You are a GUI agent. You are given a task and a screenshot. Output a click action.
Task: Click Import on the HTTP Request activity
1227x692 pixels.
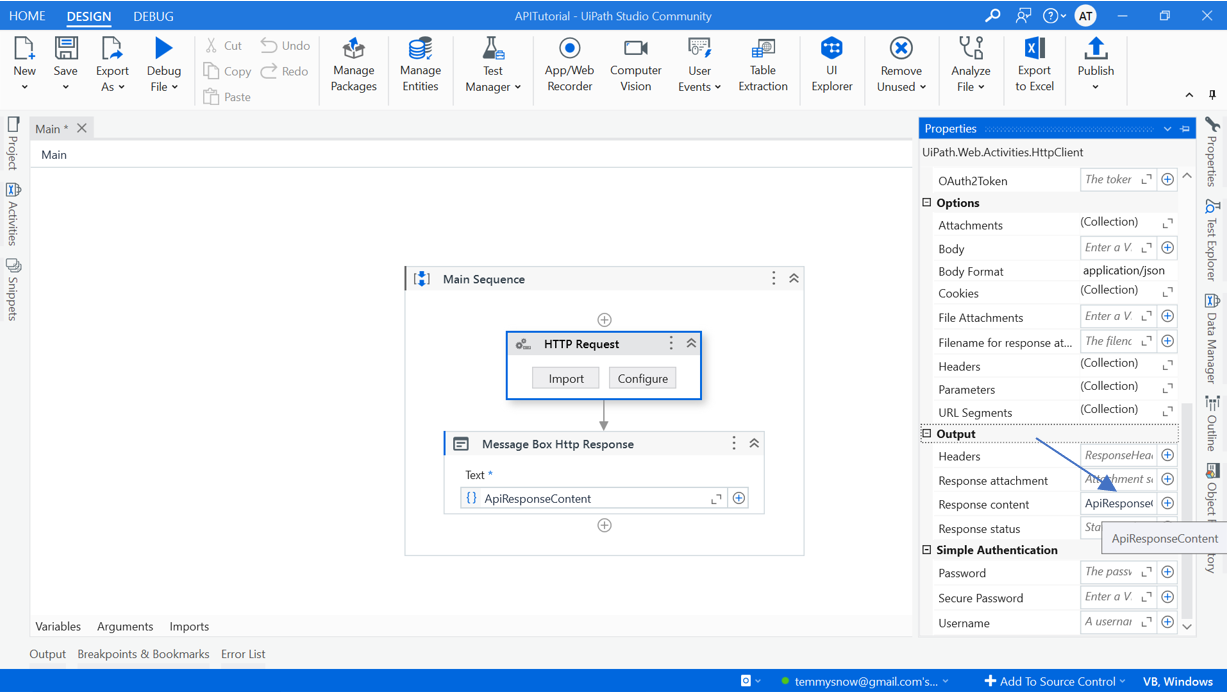(x=565, y=378)
